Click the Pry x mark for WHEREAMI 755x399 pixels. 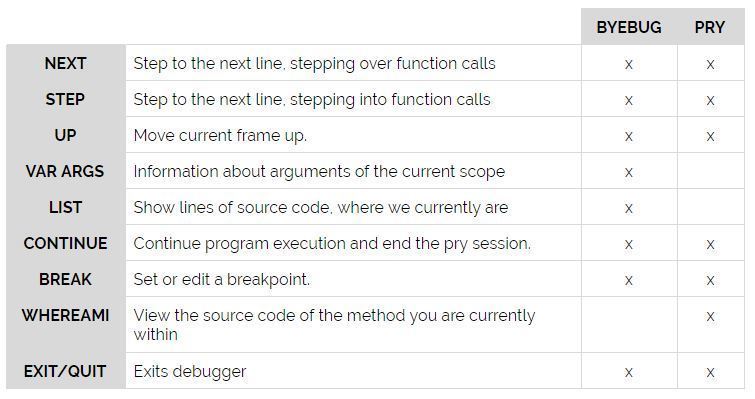point(710,316)
